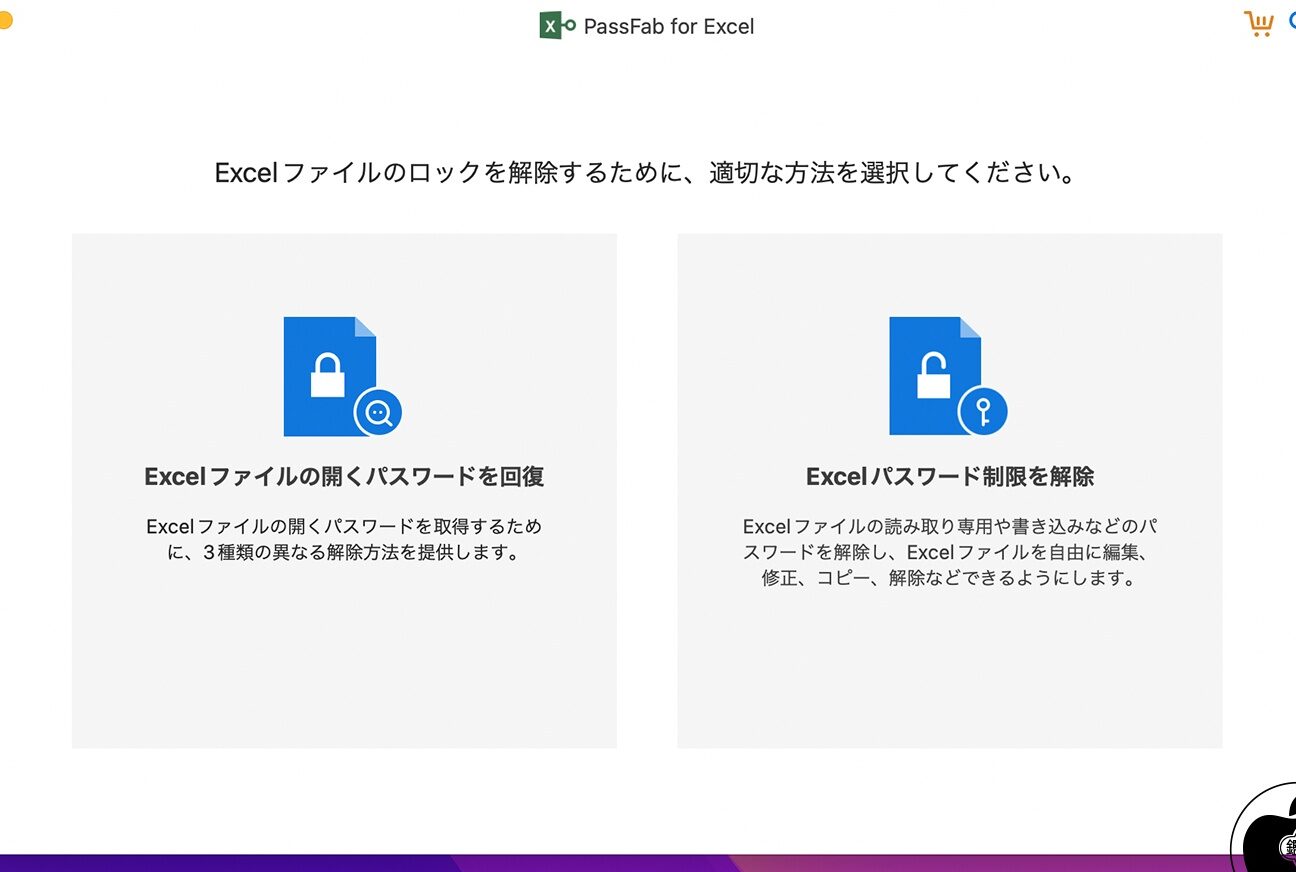The height and width of the screenshot is (872, 1296).
Task: Select 'Excelパスワード制限を解除' title
Action: 949,477
